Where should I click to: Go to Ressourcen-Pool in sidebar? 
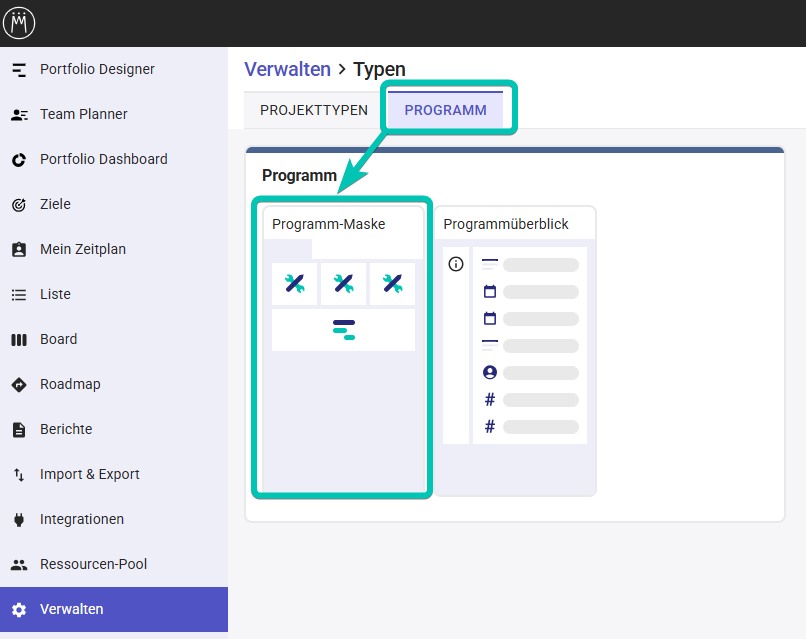[93, 565]
